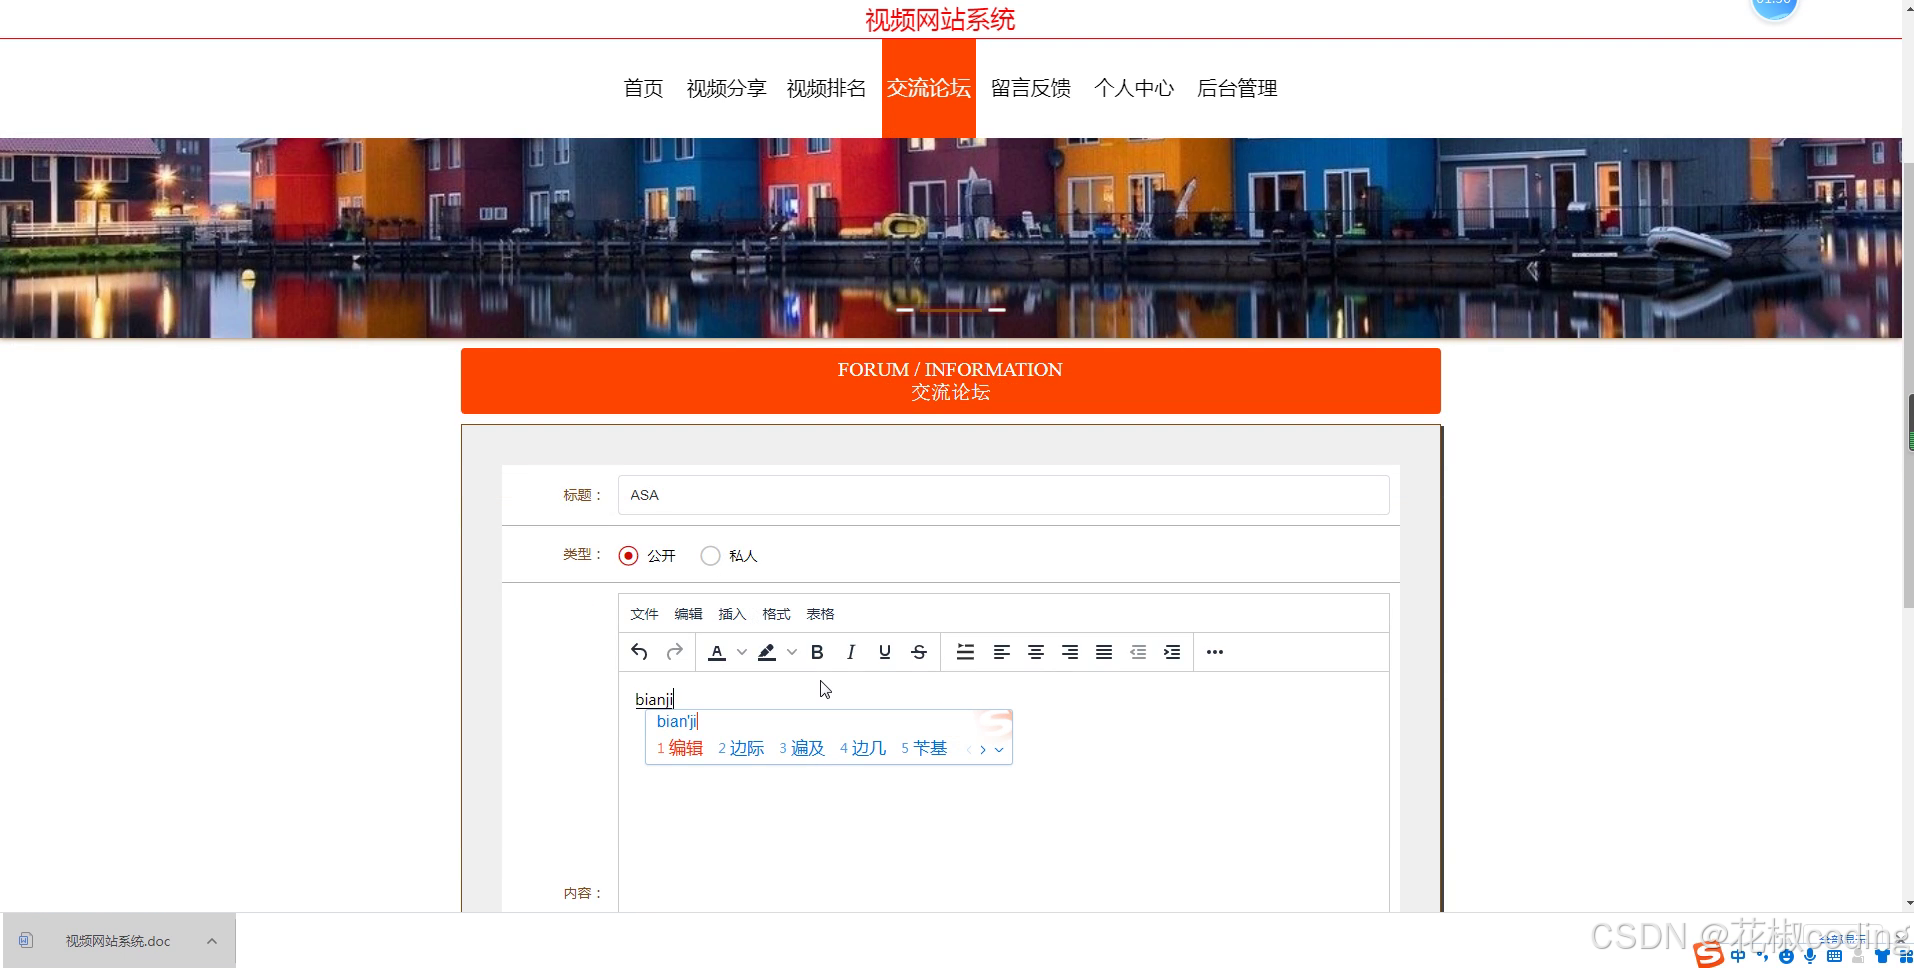Image resolution: width=1914 pixels, height=968 pixels.
Task: Choose 编辑 from the pinyin candidate list
Action: [x=686, y=747]
